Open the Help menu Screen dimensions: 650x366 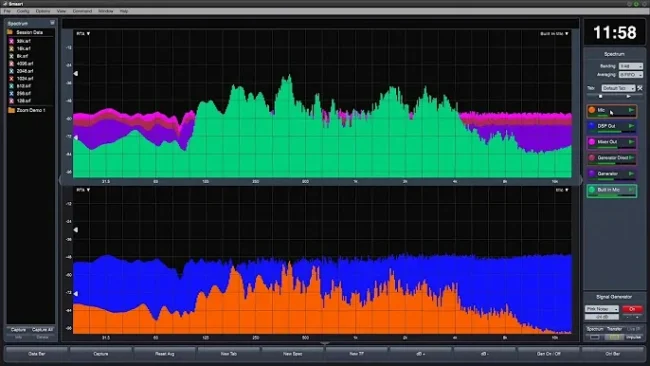[124, 11]
